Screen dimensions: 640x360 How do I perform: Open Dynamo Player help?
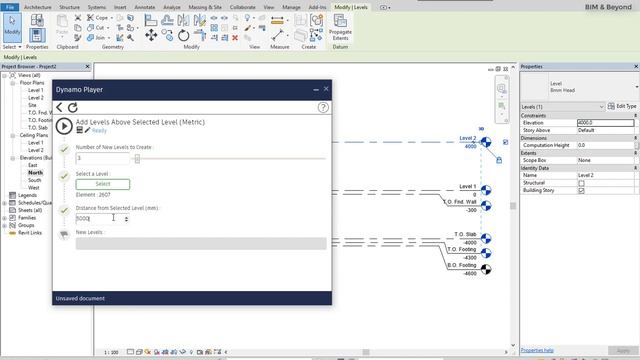[323, 107]
